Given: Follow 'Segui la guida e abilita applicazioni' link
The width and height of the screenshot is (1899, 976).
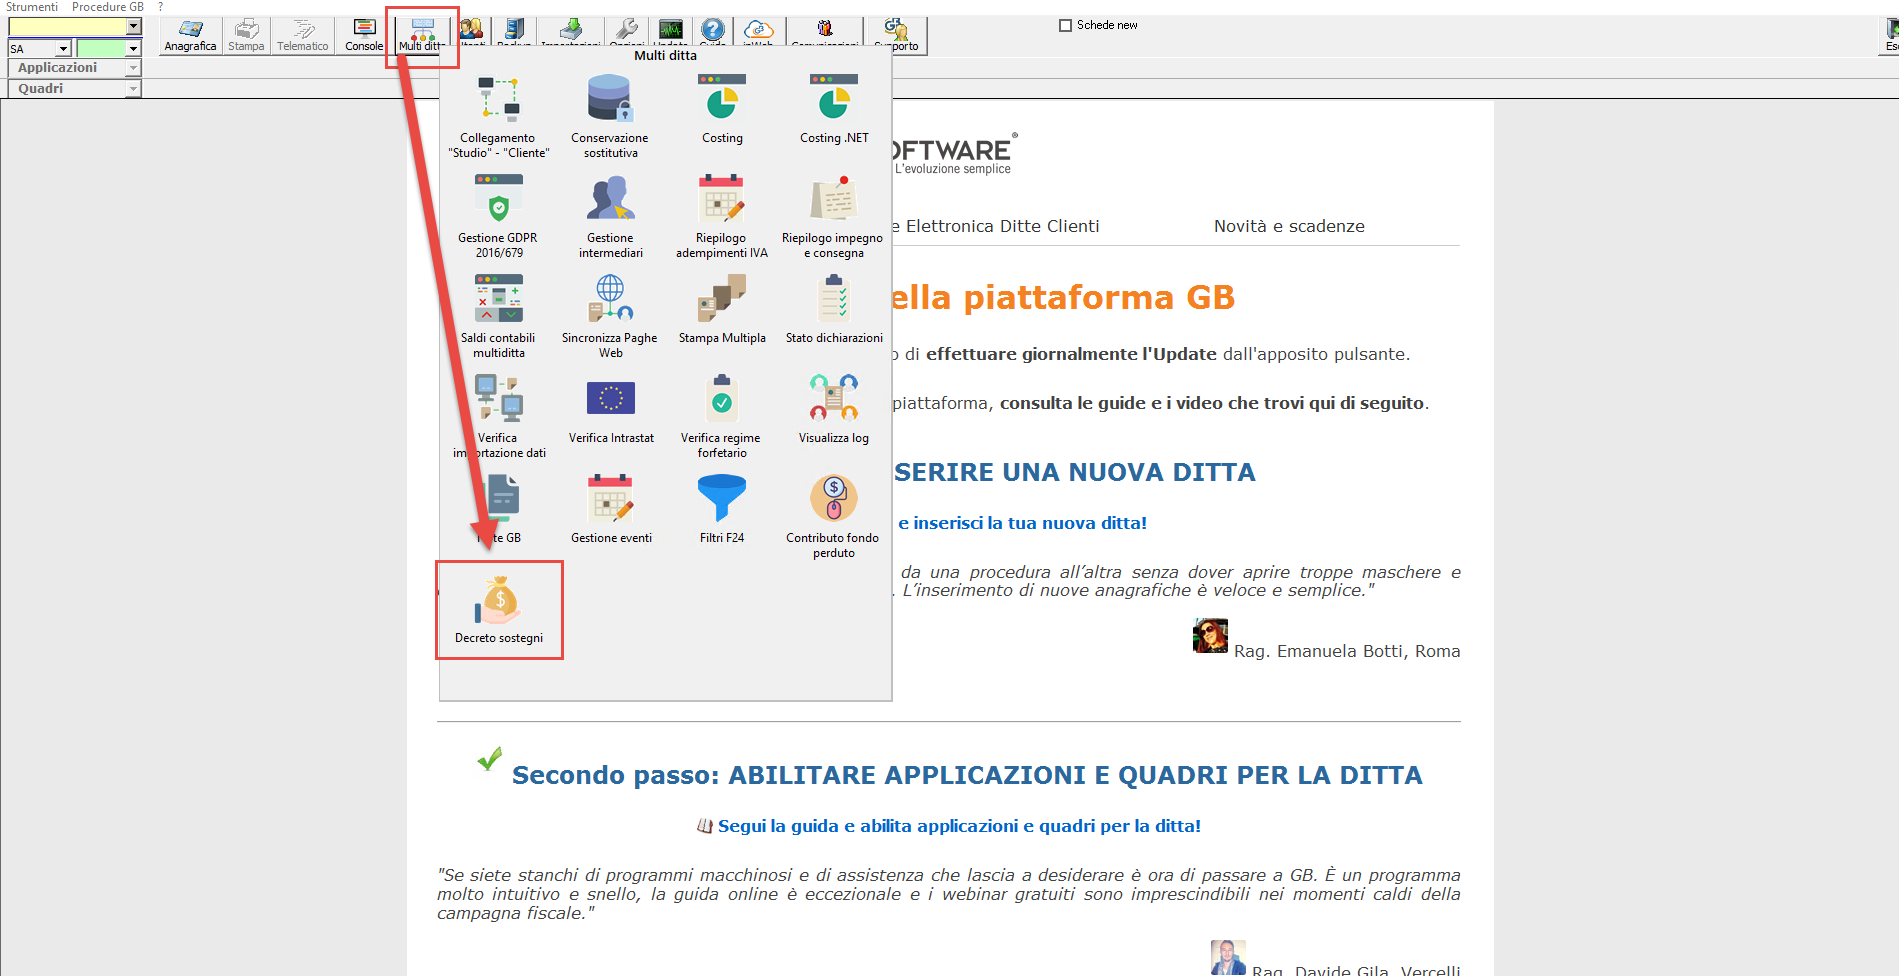Looking at the screenshot, I should 959,826.
